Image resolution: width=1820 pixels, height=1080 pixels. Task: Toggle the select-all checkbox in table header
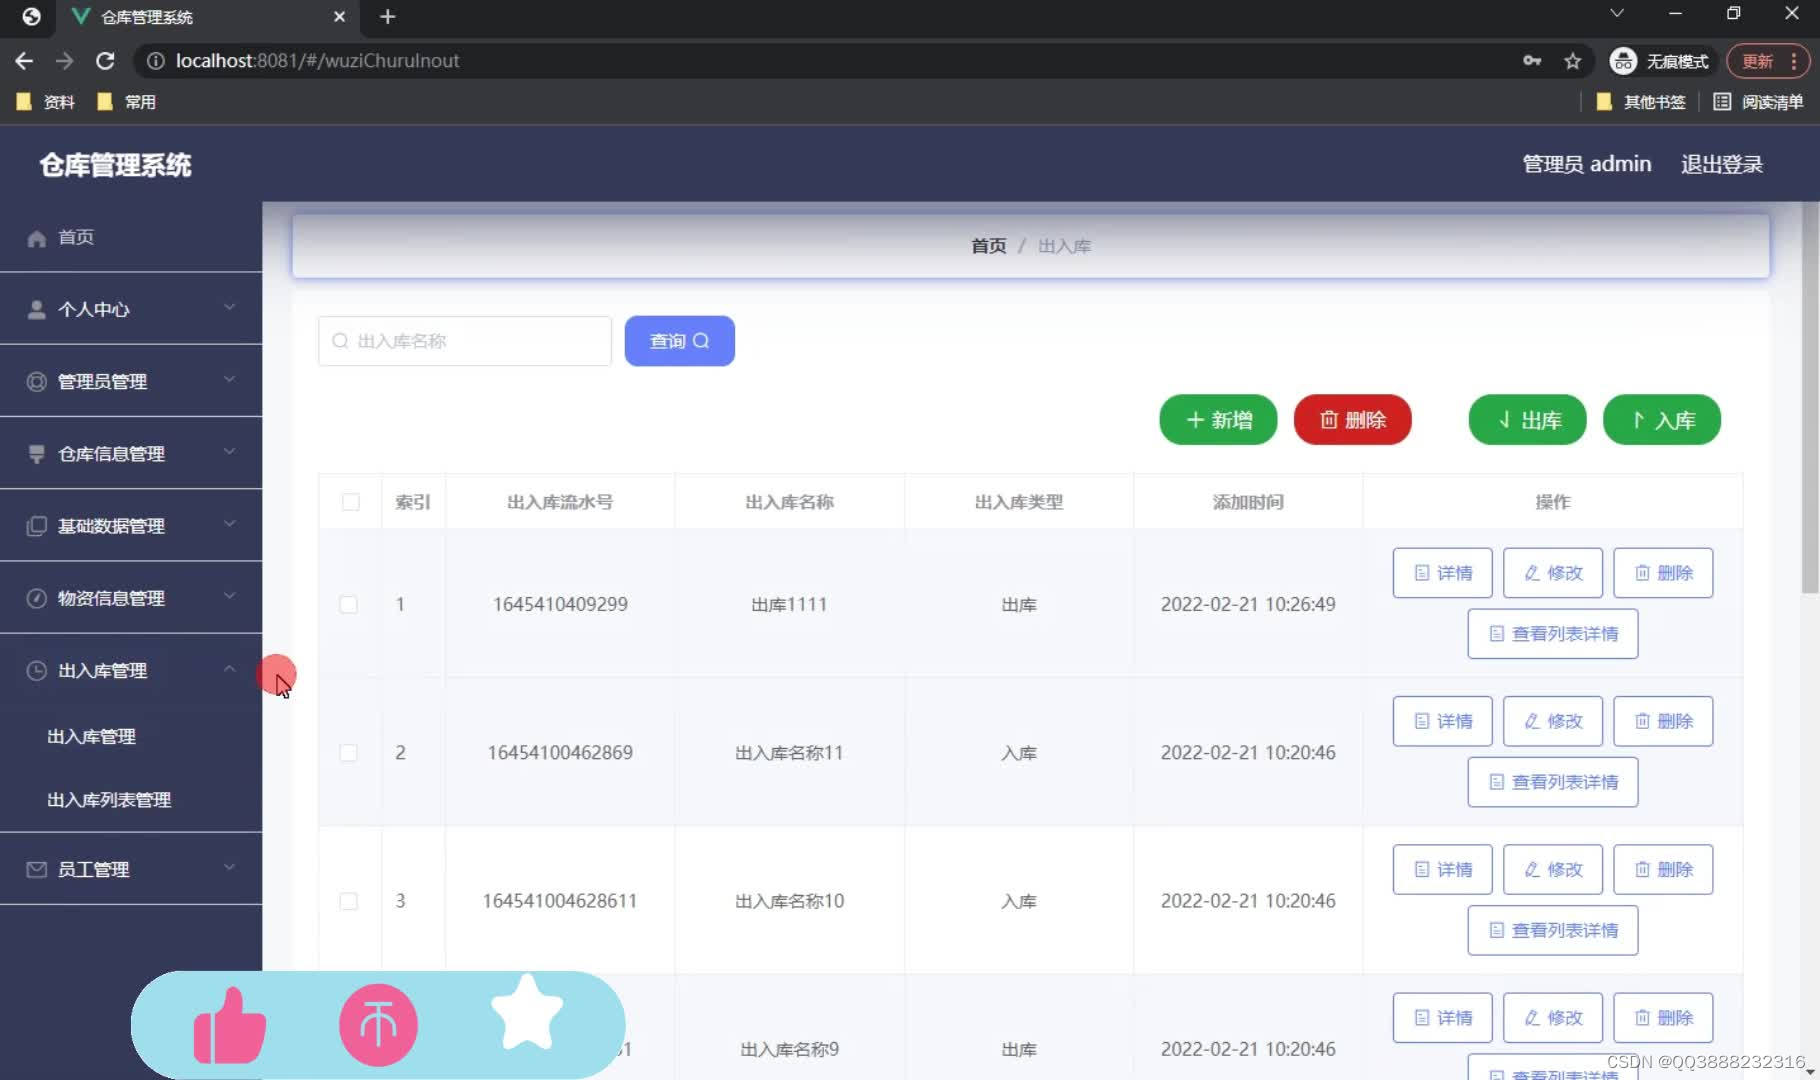click(x=350, y=502)
